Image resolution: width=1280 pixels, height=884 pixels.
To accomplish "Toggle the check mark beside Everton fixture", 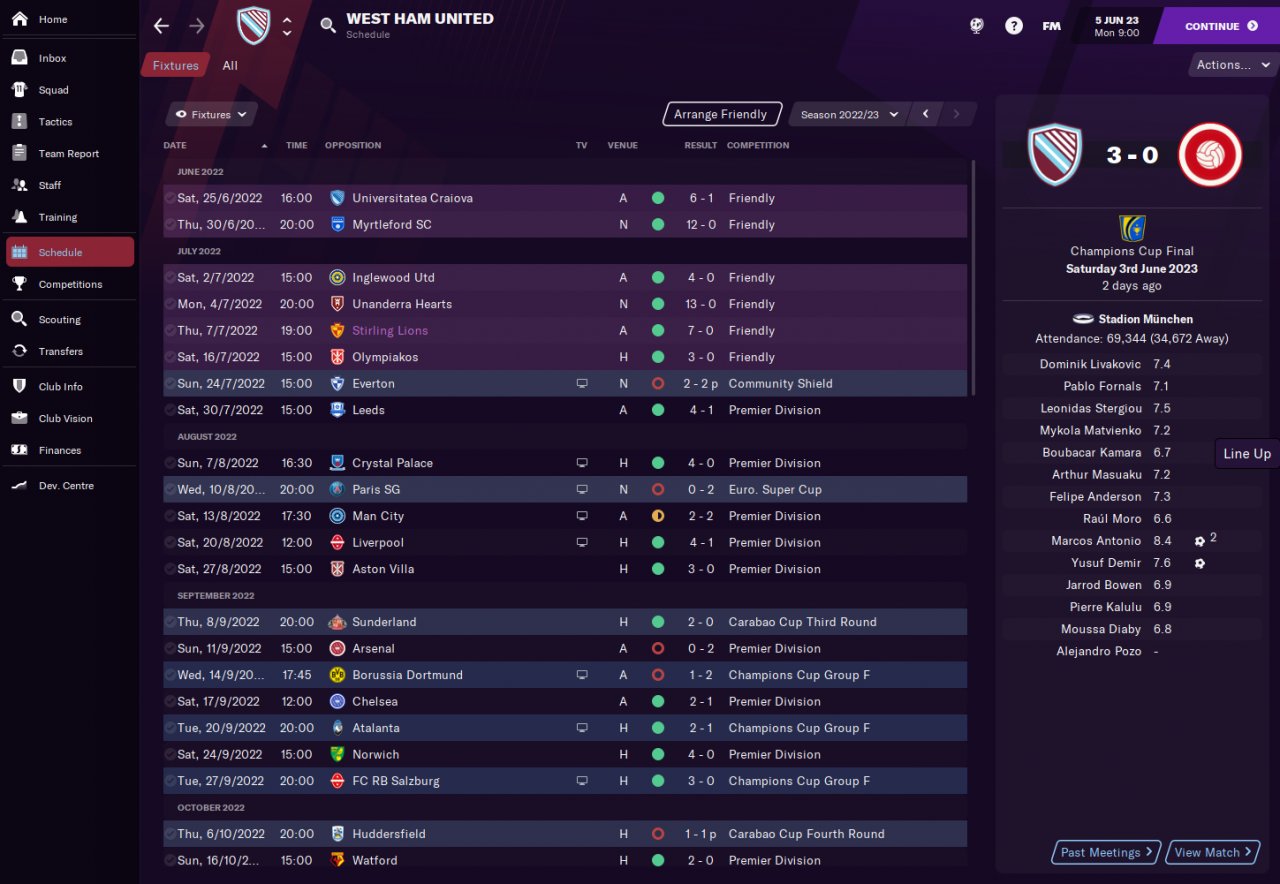I will [169, 384].
